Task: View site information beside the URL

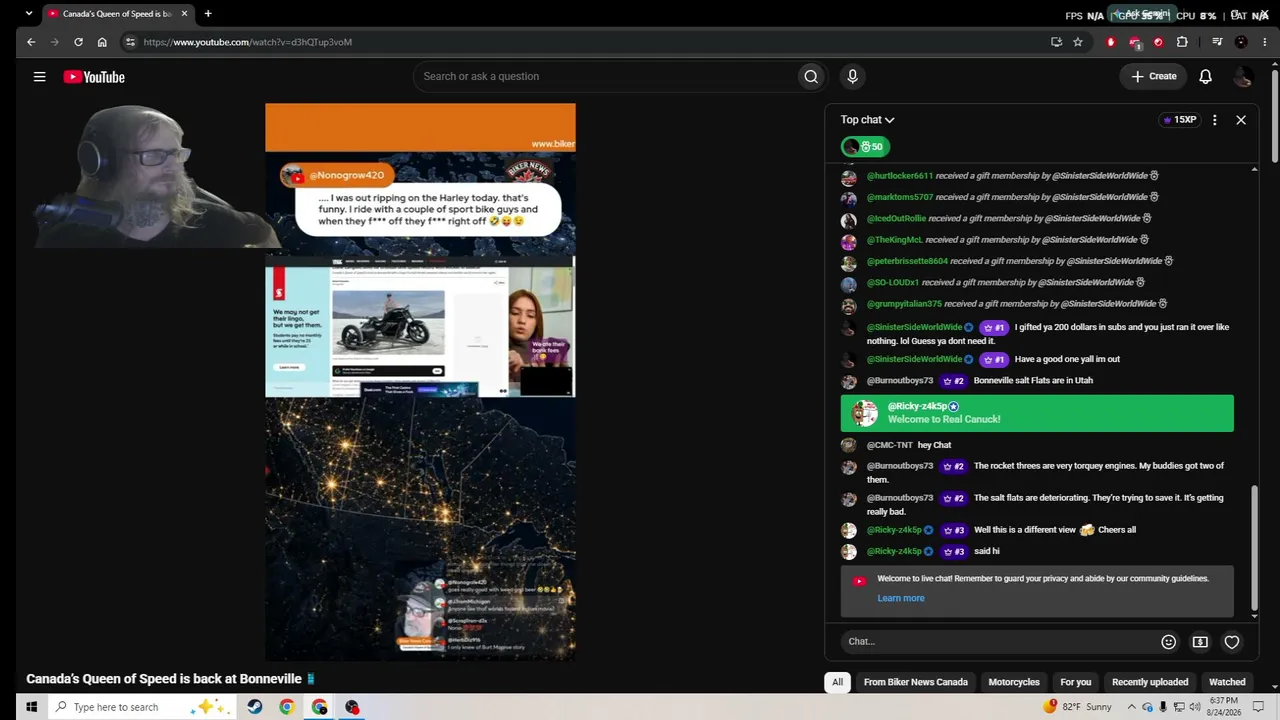Action: (130, 42)
